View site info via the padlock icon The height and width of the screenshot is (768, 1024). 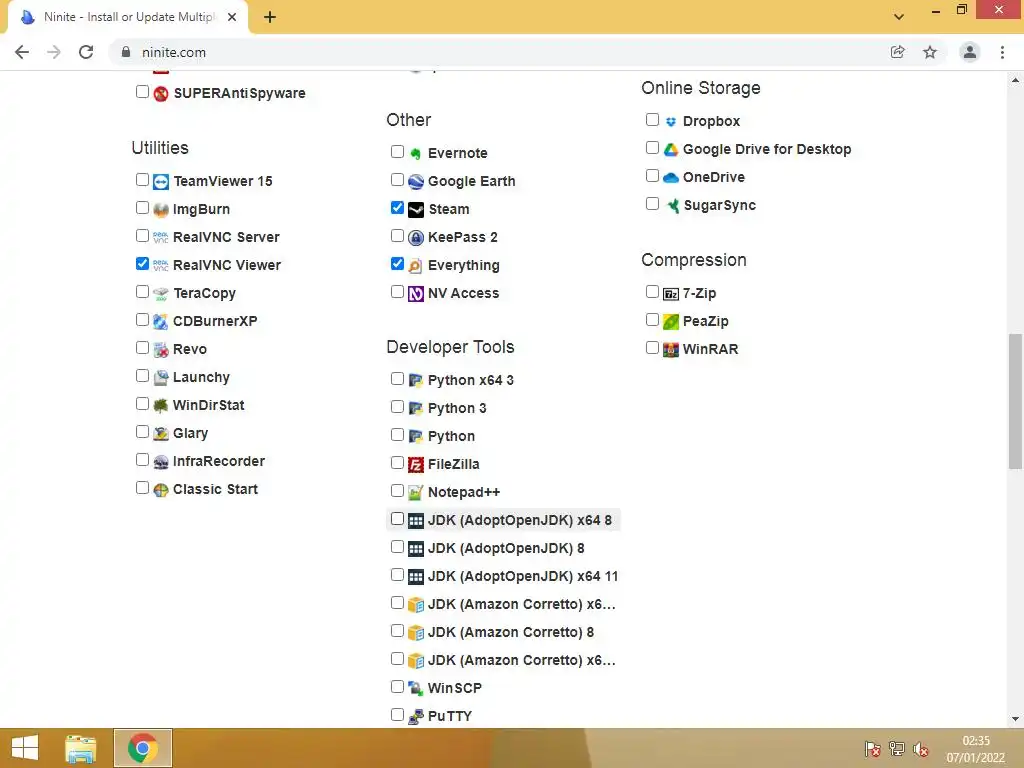pos(126,52)
